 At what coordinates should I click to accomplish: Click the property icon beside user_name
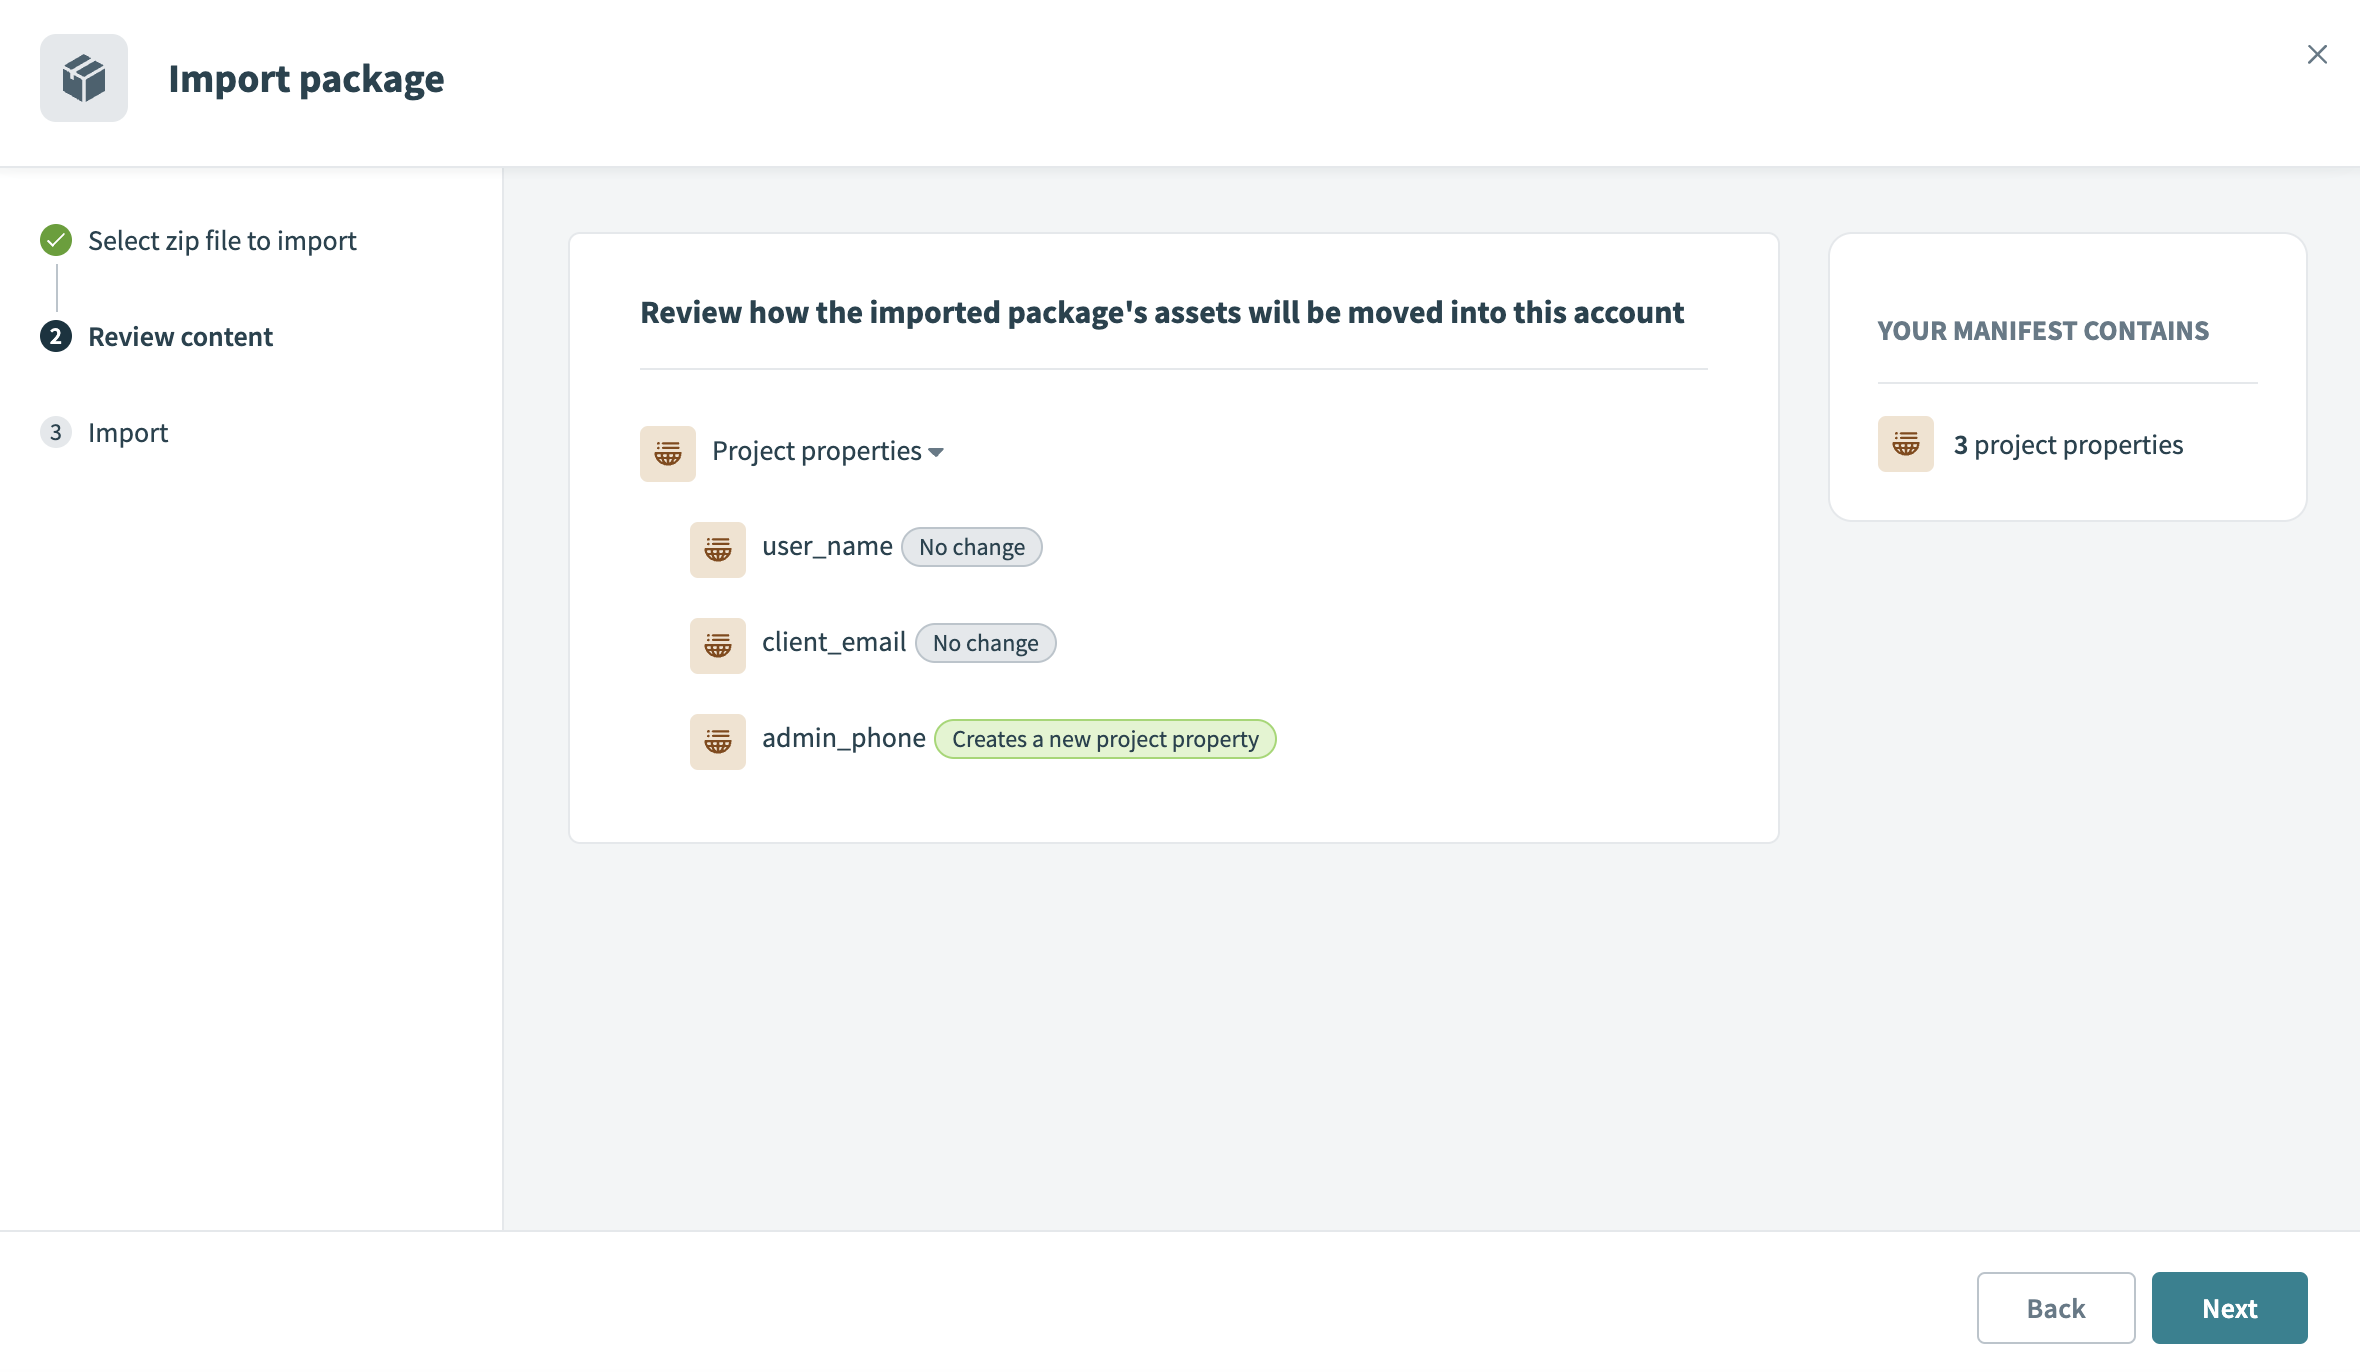[x=717, y=549]
